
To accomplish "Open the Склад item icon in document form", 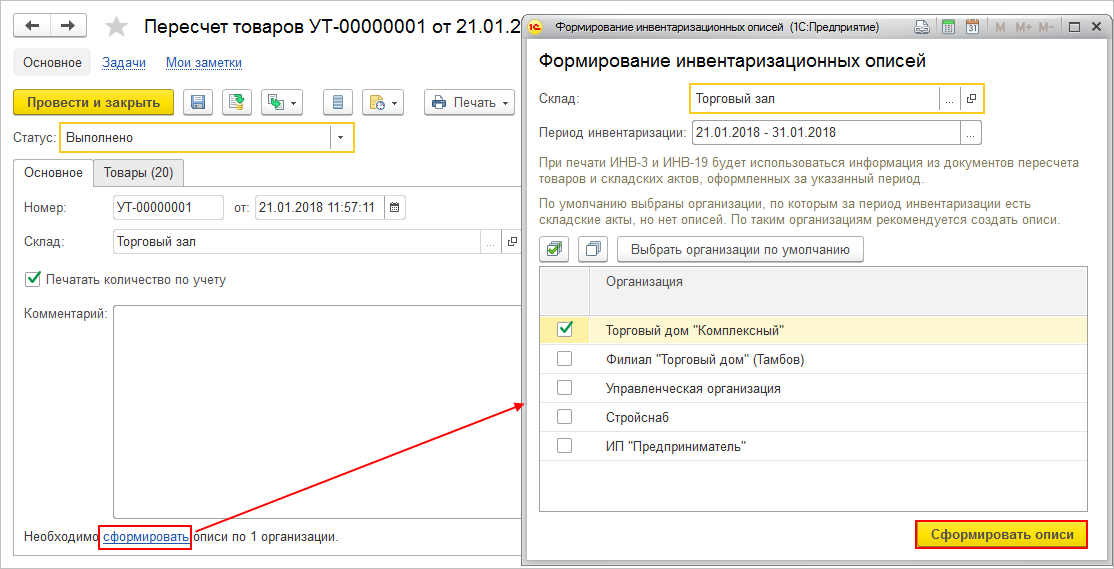I will [511, 242].
